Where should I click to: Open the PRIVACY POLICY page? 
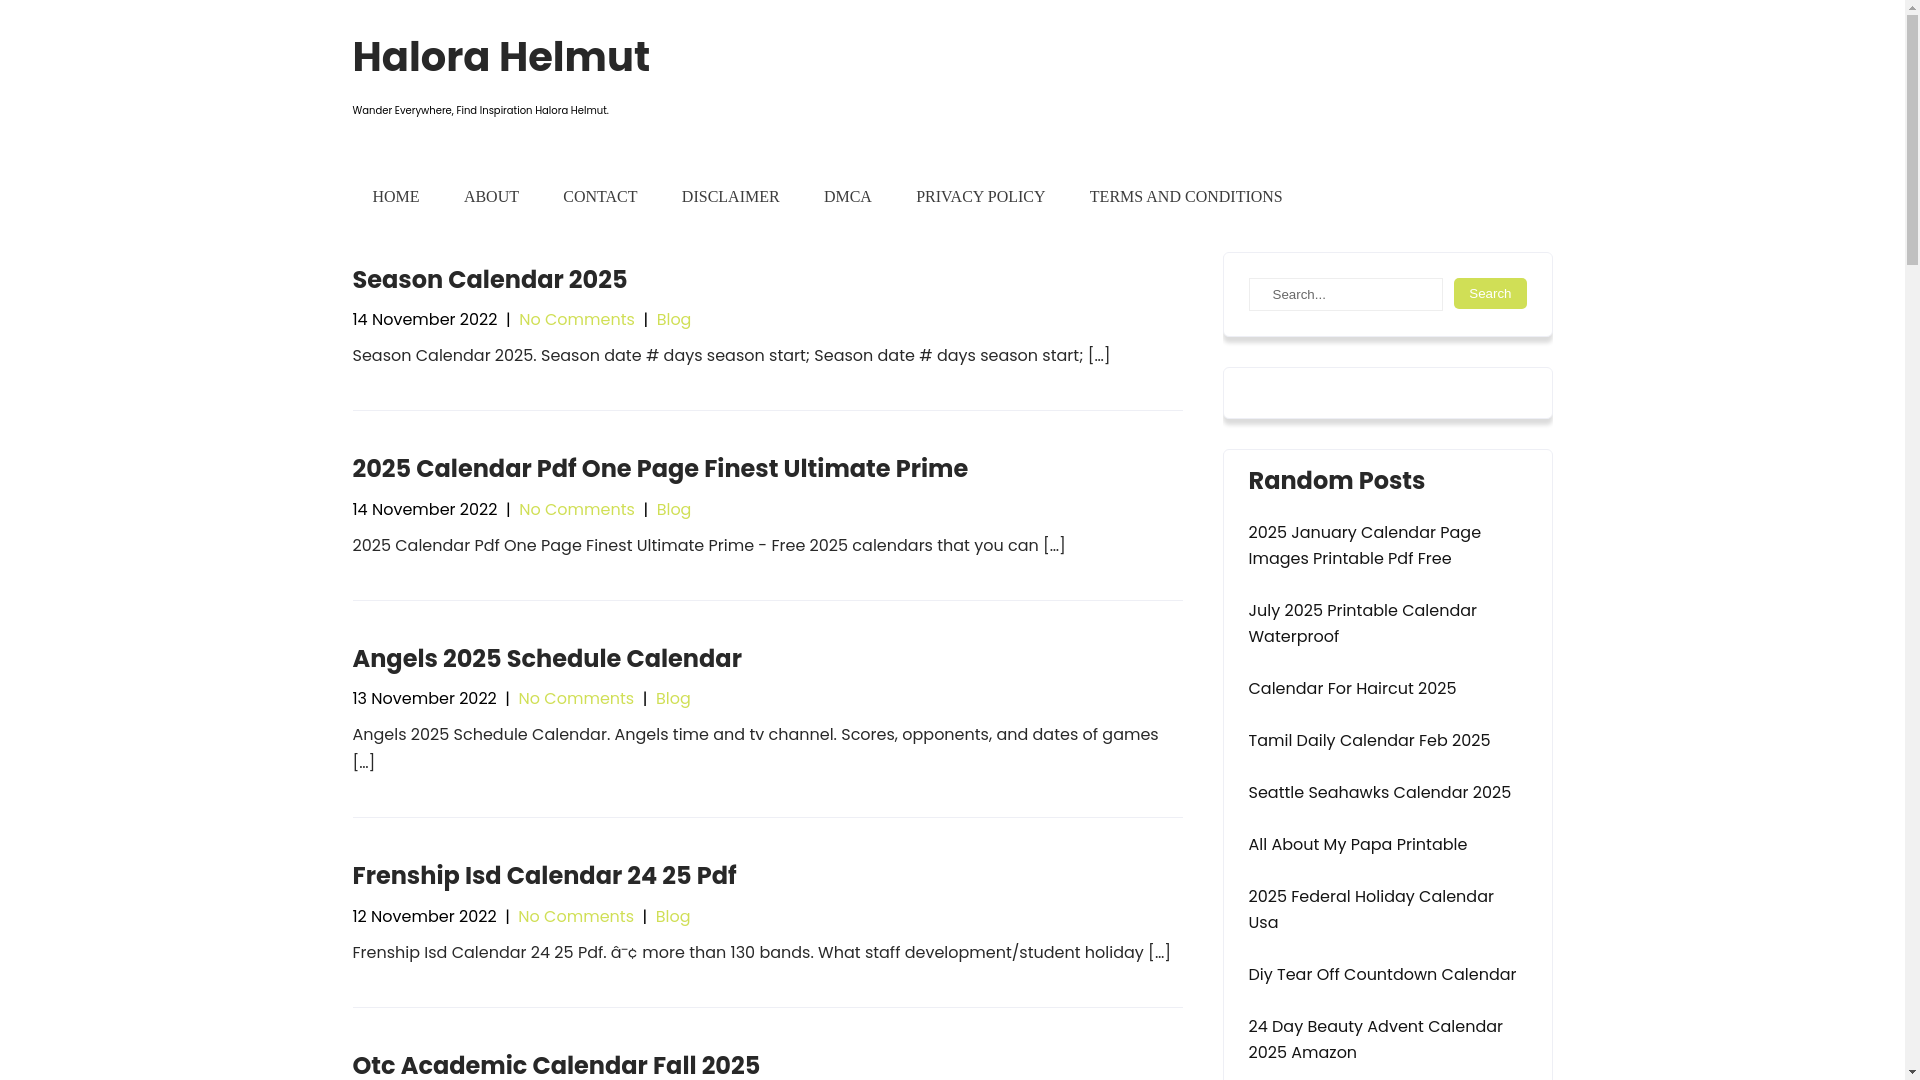tap(980, 197)
